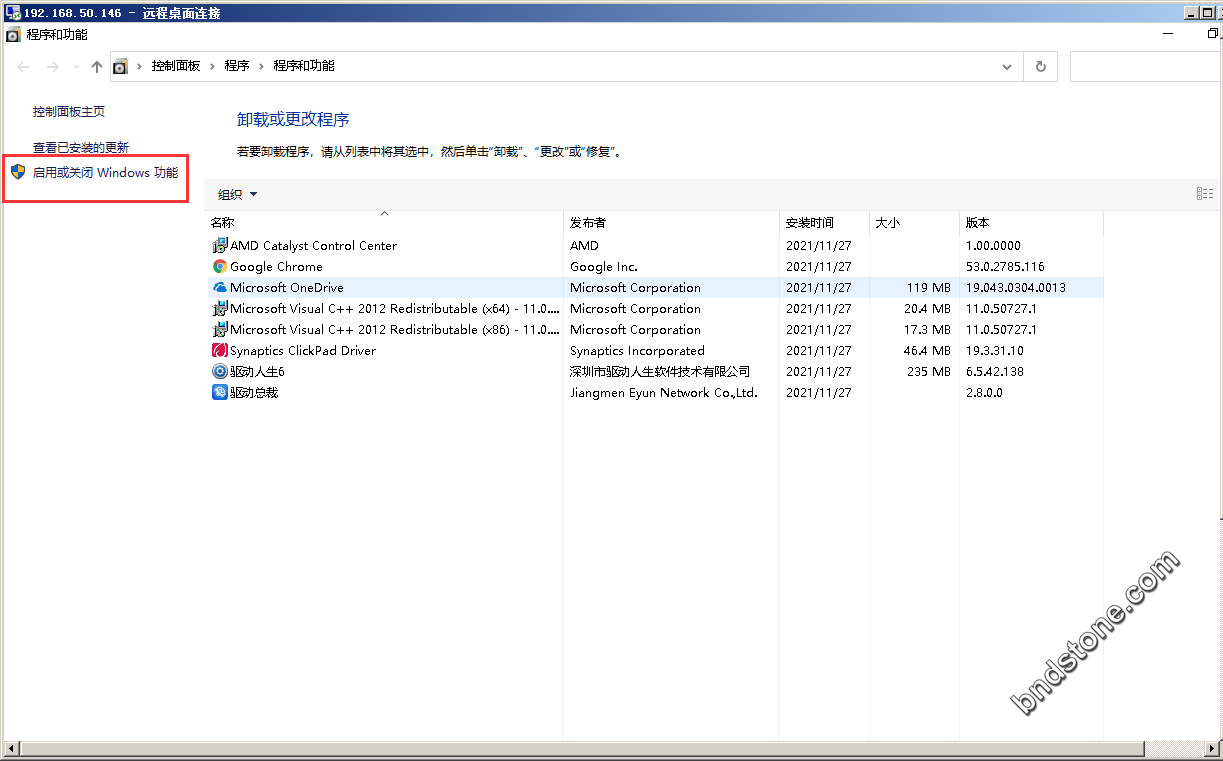Viewport: 1223px width, 761px height.
Task: Open 控制面板主页 link
Action: click(69, 112)
